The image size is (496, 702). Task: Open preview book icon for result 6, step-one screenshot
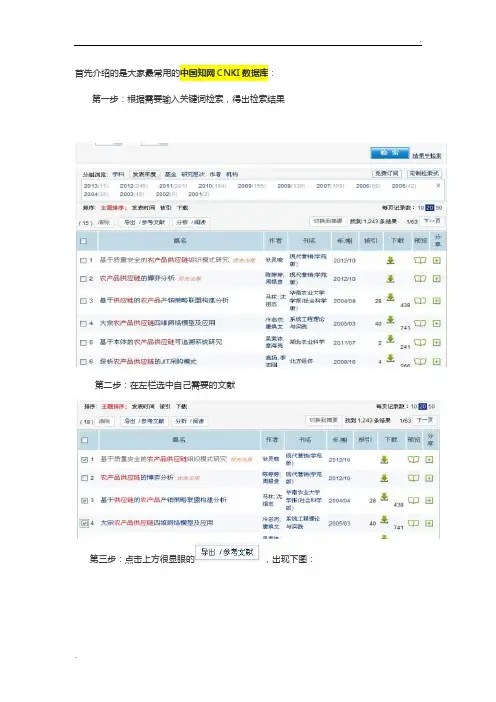[420, 361]
